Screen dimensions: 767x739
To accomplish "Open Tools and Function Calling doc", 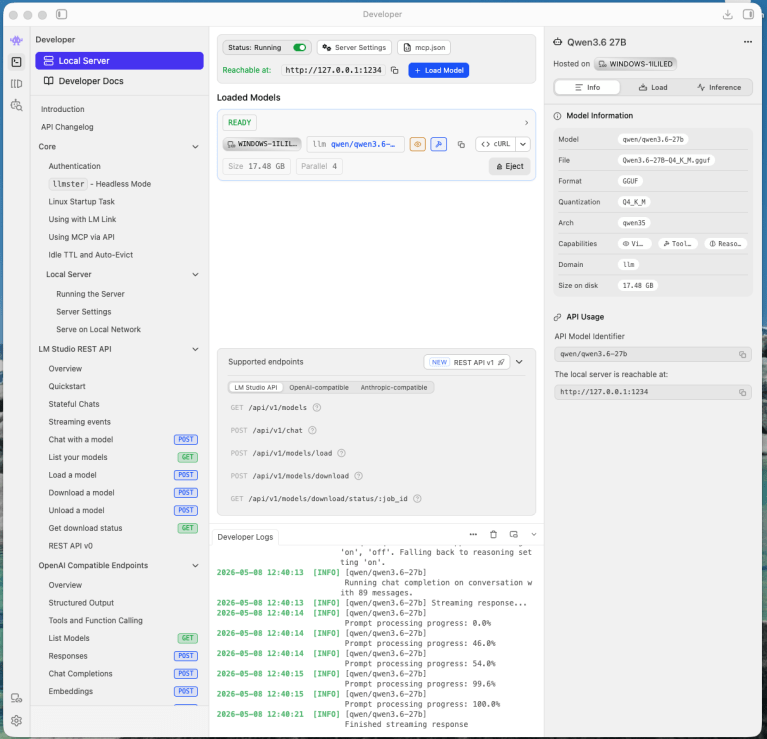I will pyautogui.click(x=95, y=620).
